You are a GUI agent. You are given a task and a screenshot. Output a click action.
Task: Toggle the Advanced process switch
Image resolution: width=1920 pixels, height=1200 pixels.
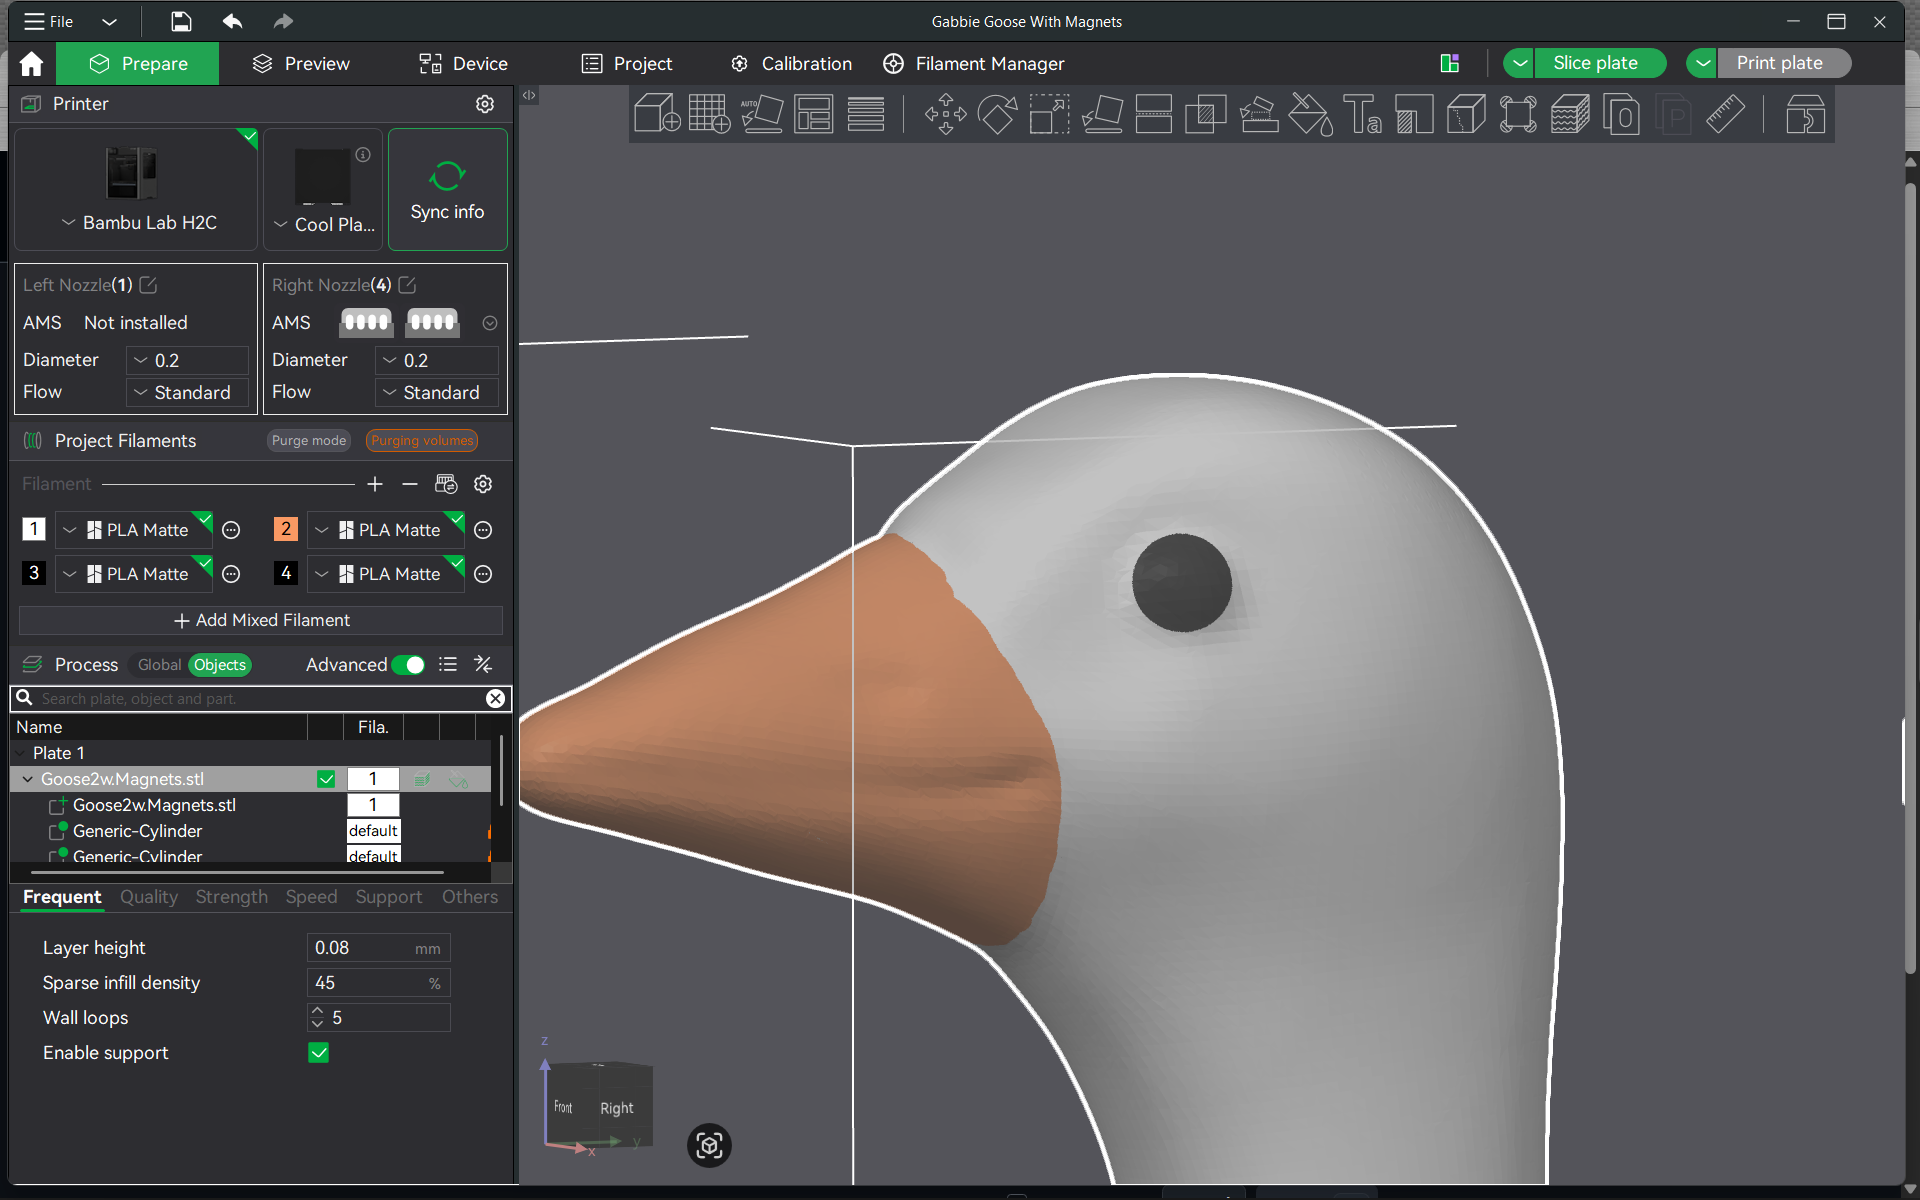[408, 665]
